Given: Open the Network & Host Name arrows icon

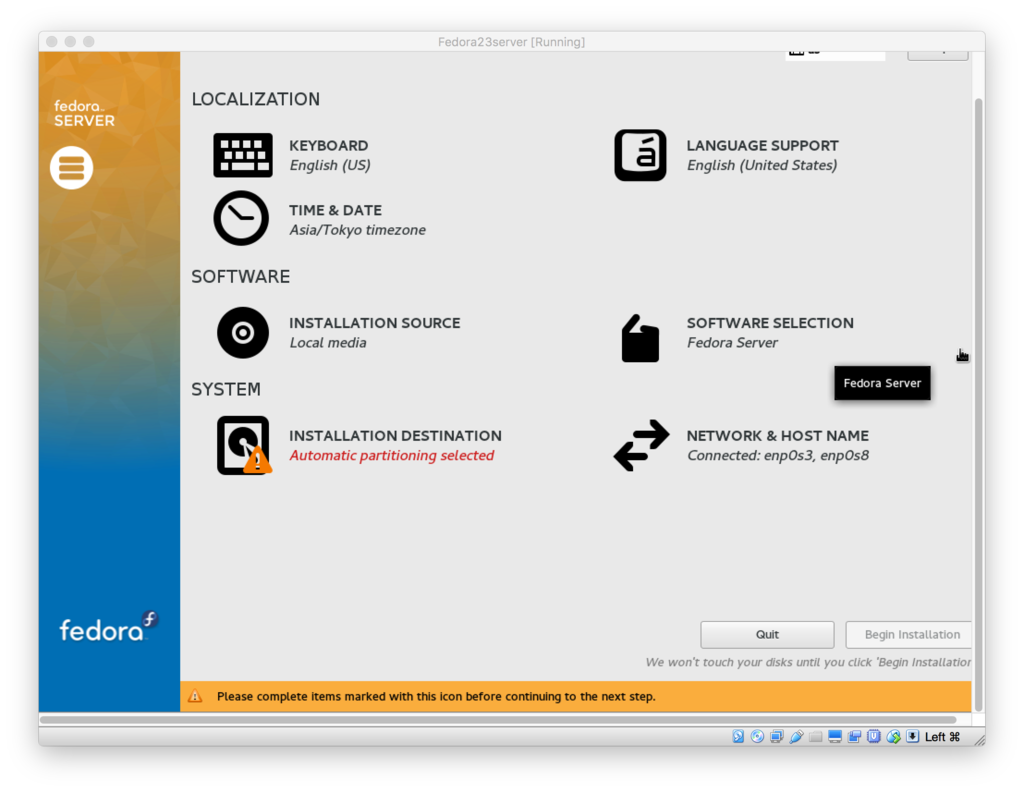Looking at the screenshot, I should tap(641, 445).
